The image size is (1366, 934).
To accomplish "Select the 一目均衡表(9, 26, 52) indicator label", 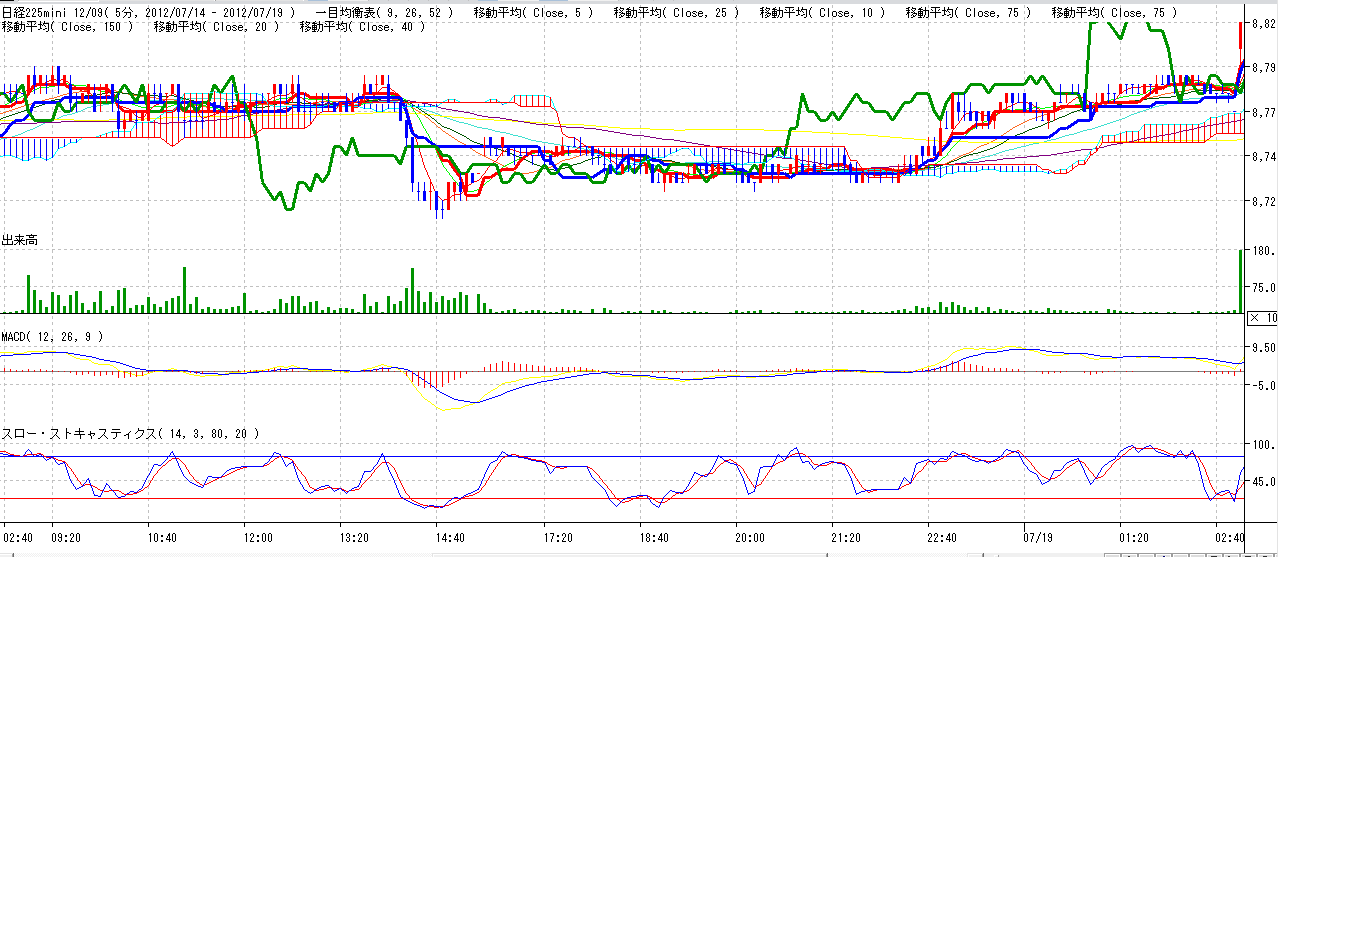I will point(384,13).
